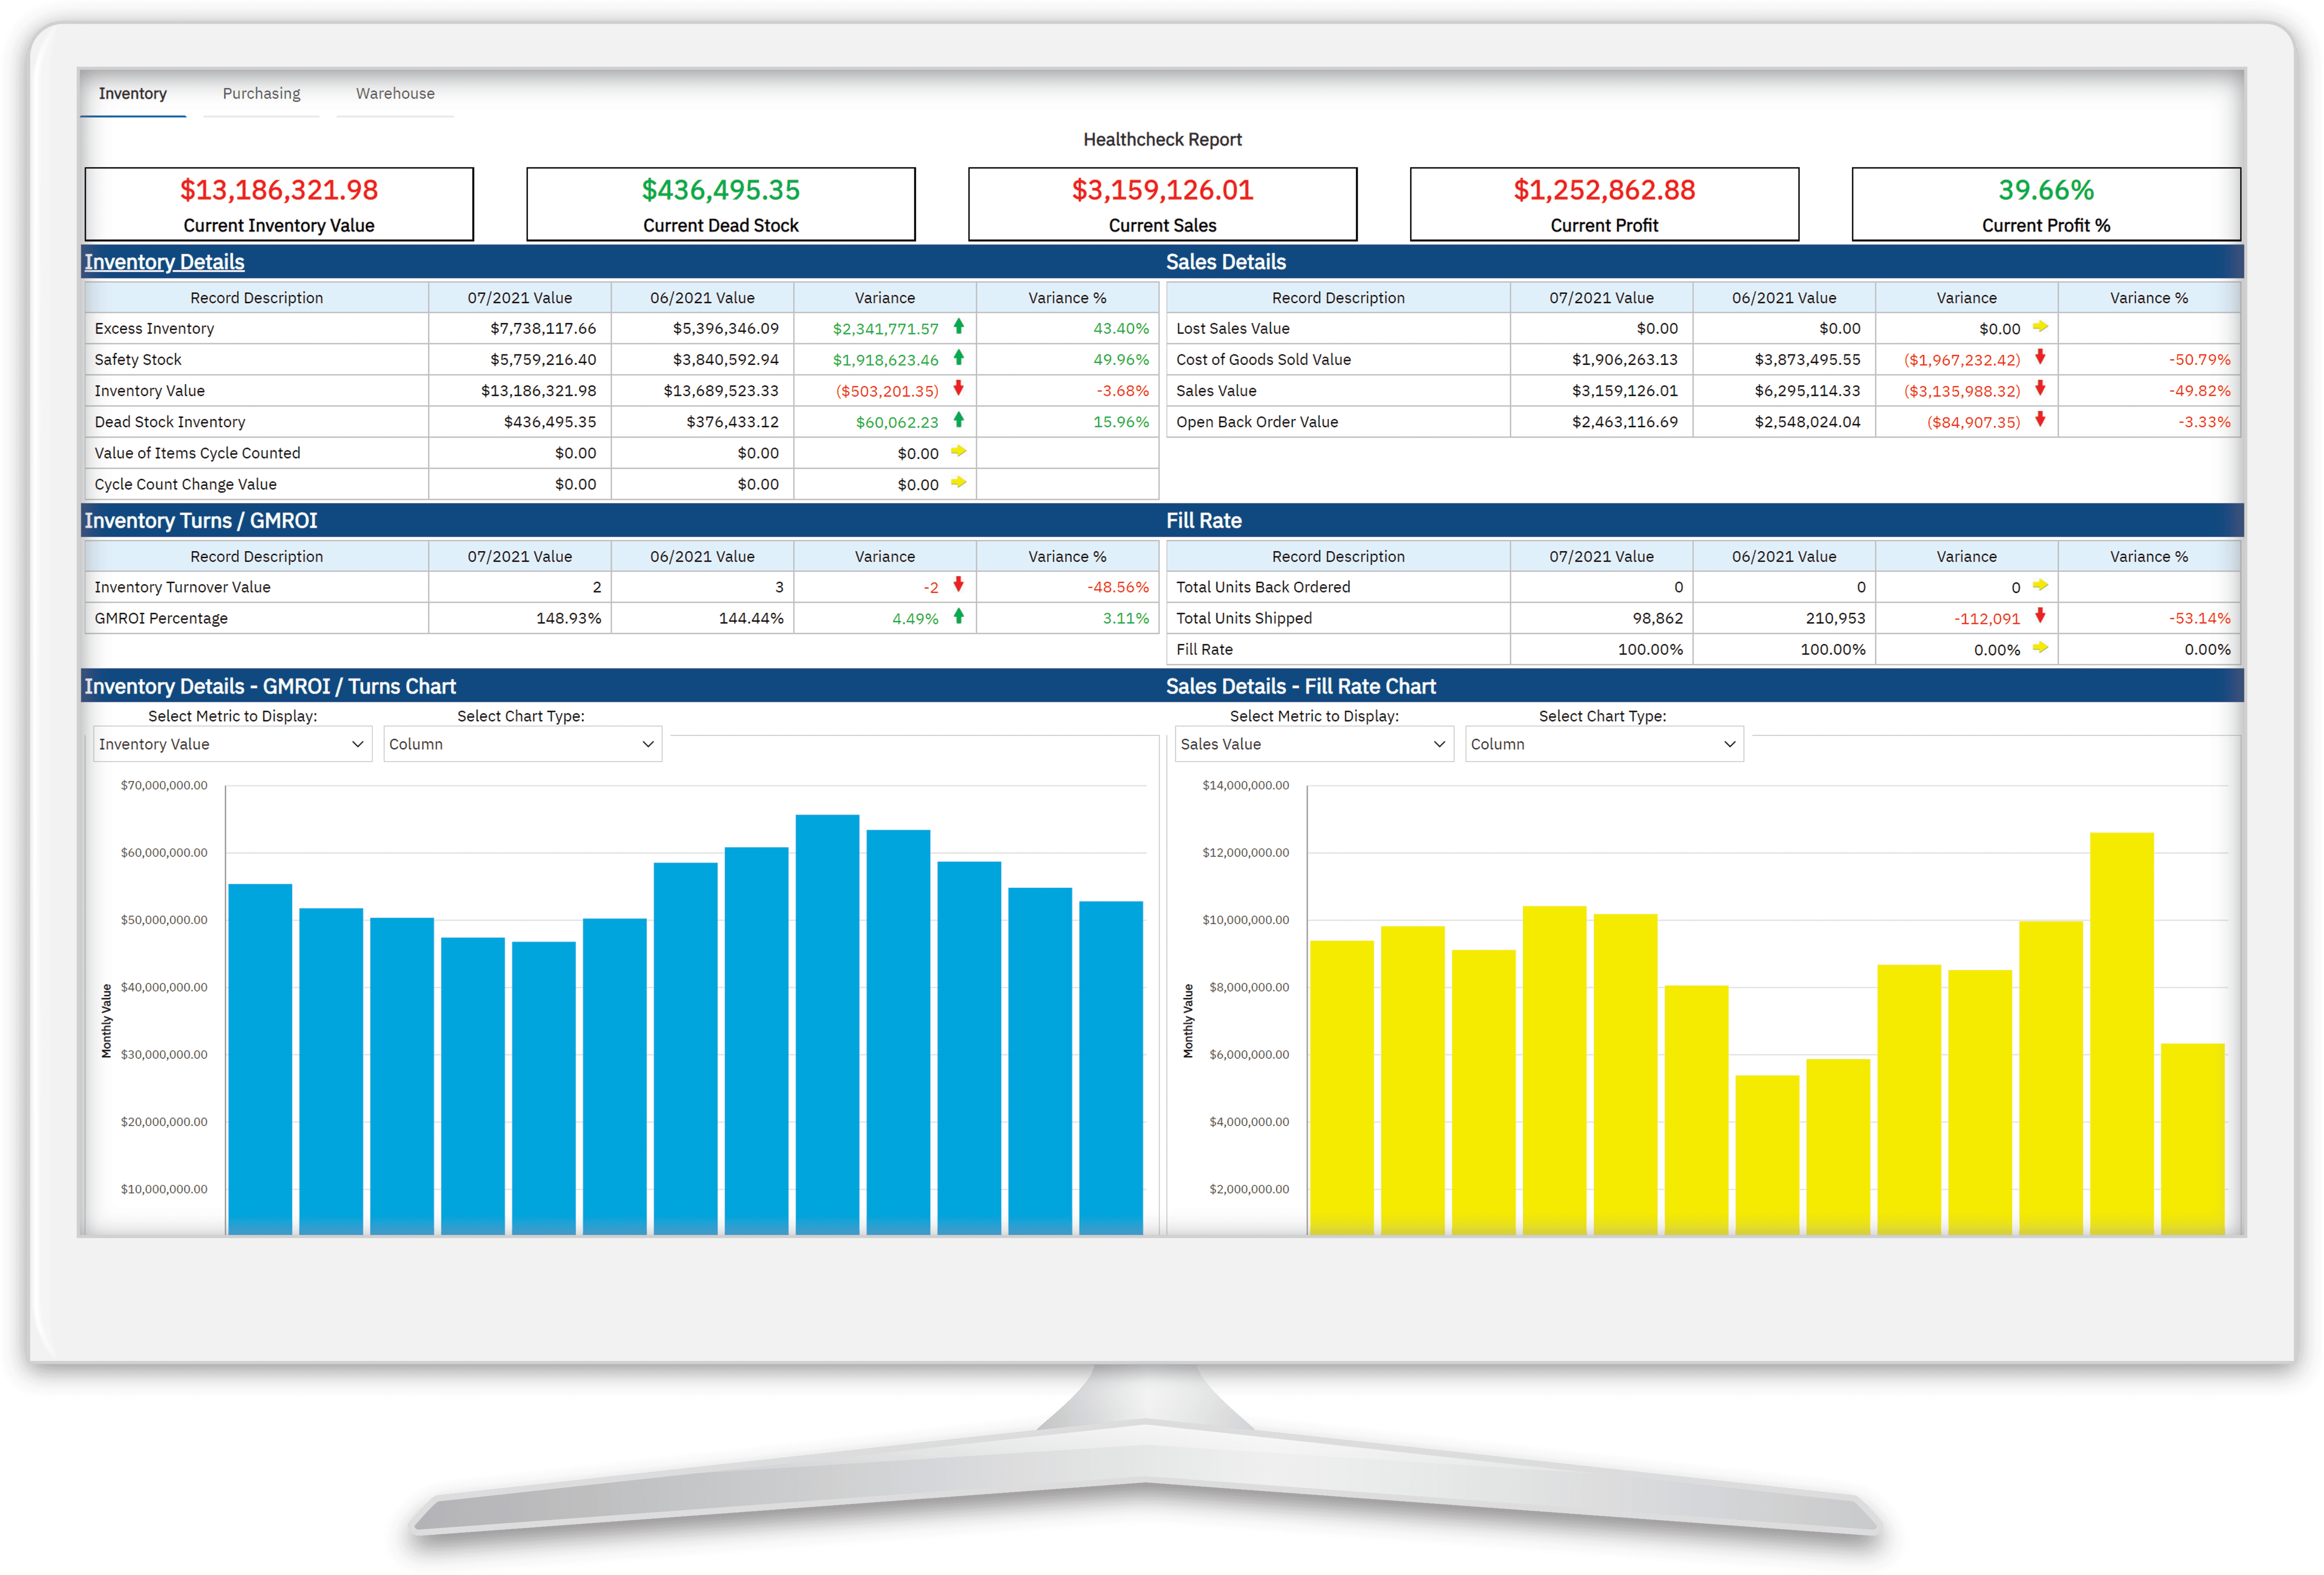The width and height of the screenshot is (2324, 1575).
Task: Click 06/2021 Value header in Inventory Turns table
Action: click(x=702, y=556)
